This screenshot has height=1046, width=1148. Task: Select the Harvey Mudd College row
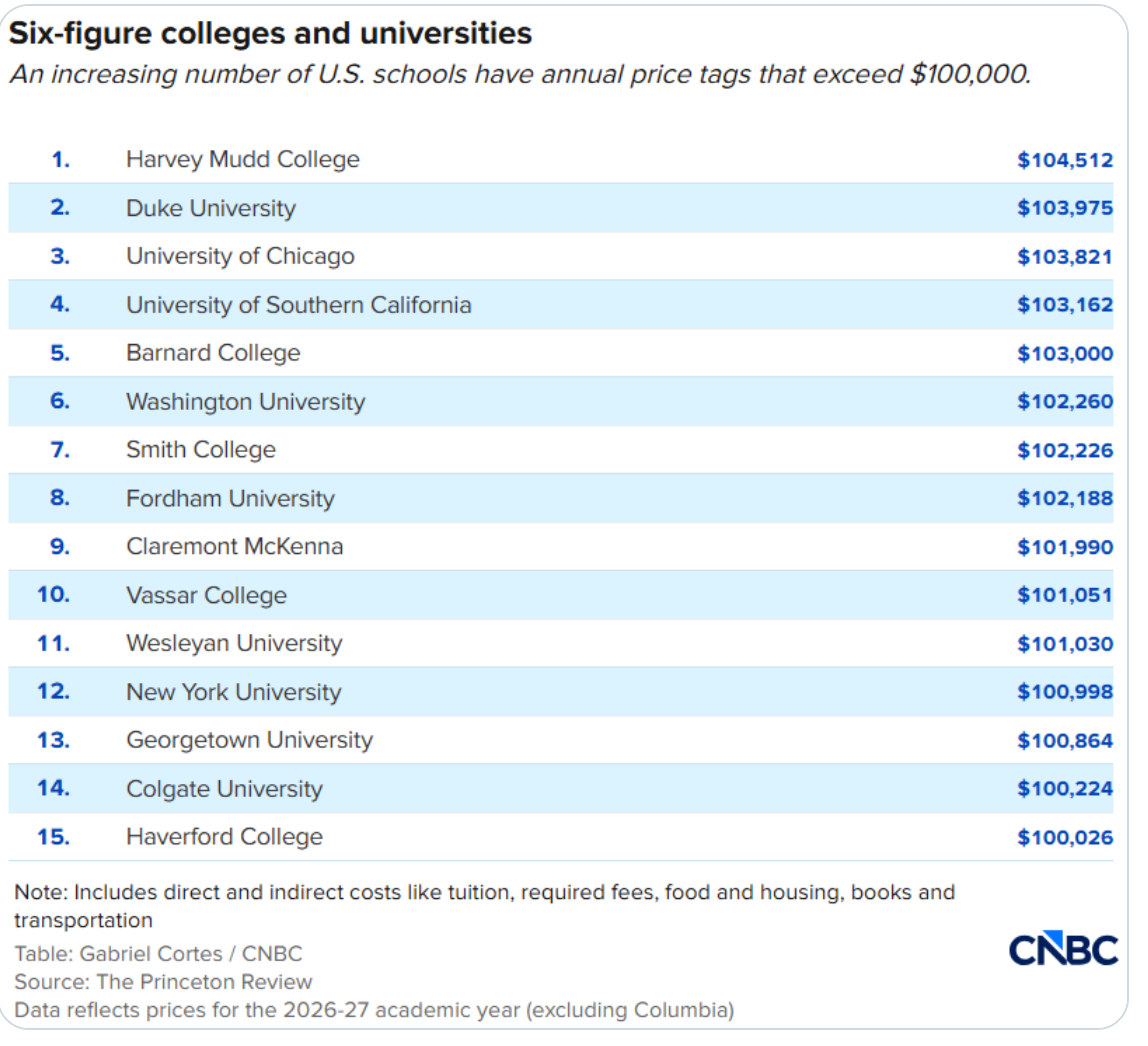click(561, 160)
